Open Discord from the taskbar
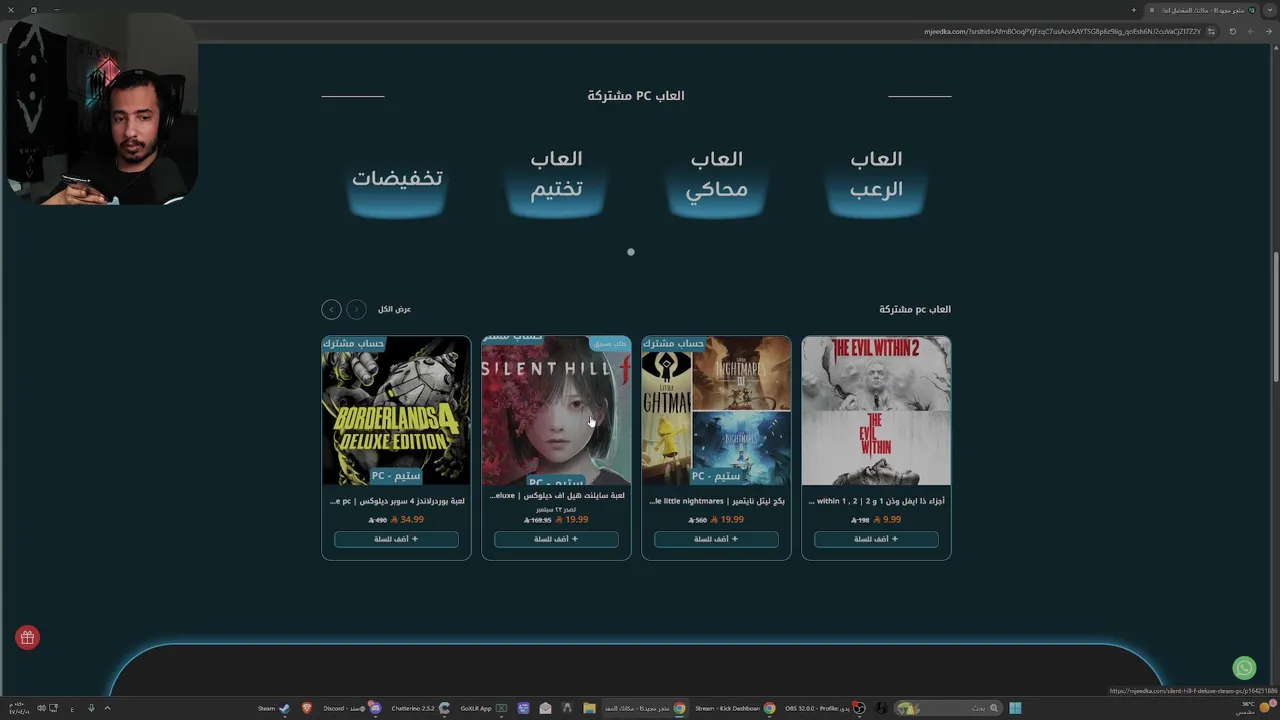Viewport: 1280px width, 720px height. pos(351,708)
